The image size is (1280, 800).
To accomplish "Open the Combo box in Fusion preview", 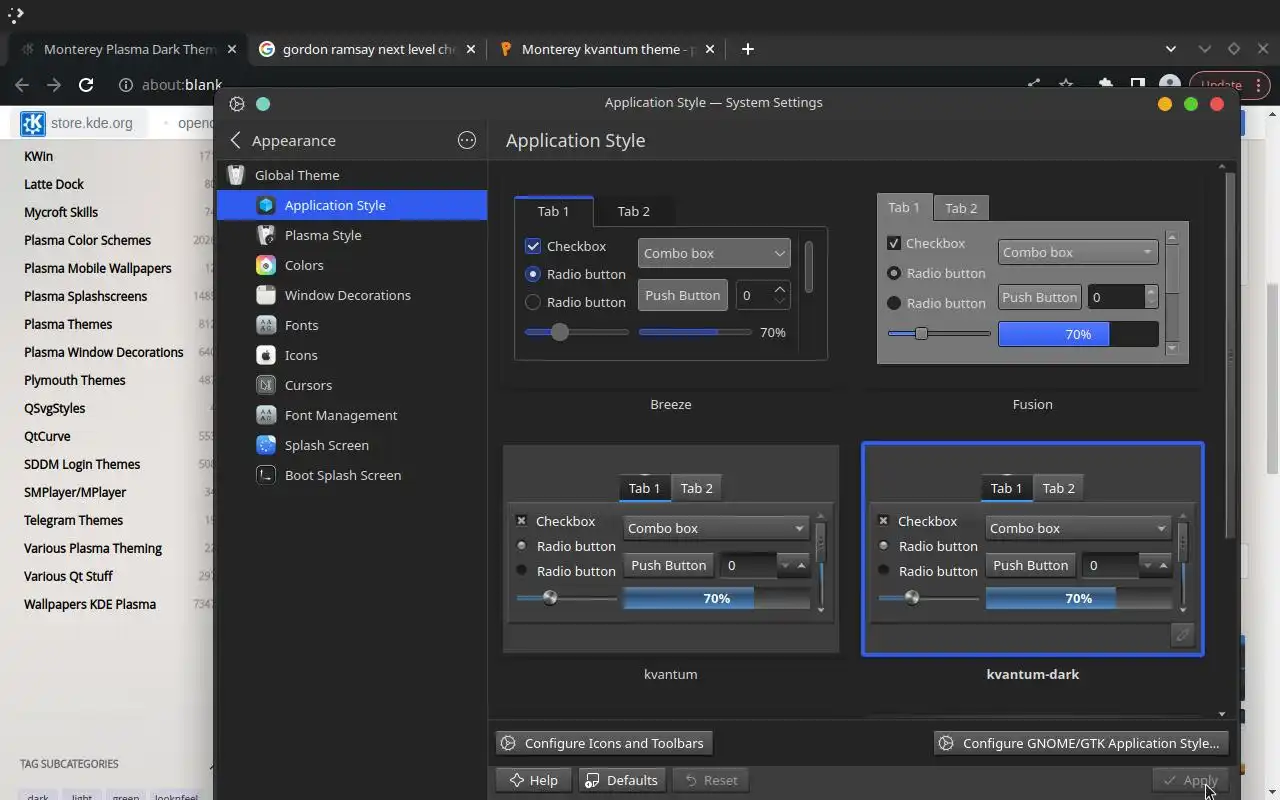I will click(1078, 252).
